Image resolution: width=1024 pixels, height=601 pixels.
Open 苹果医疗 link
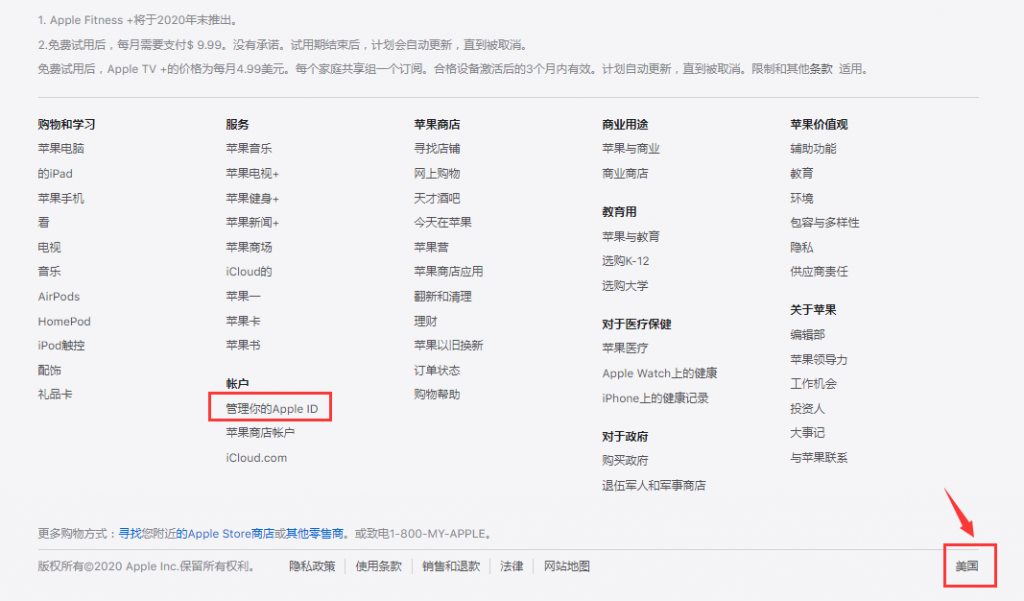pos(625,348)
